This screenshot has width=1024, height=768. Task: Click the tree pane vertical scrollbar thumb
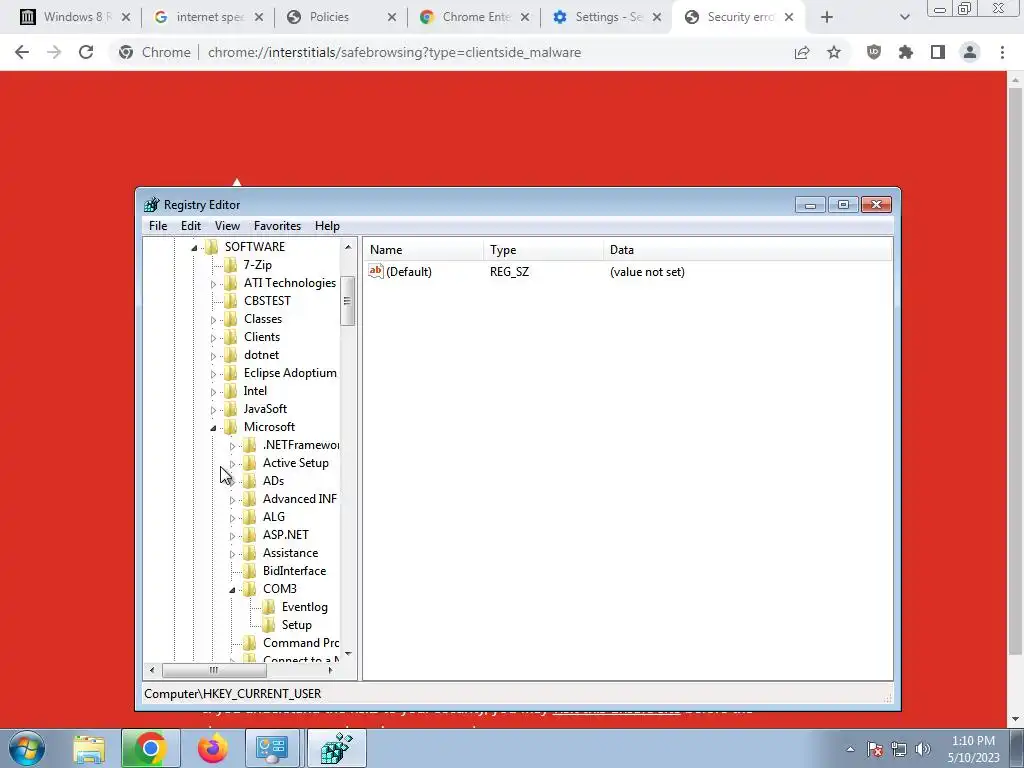[x=347, y=300]
